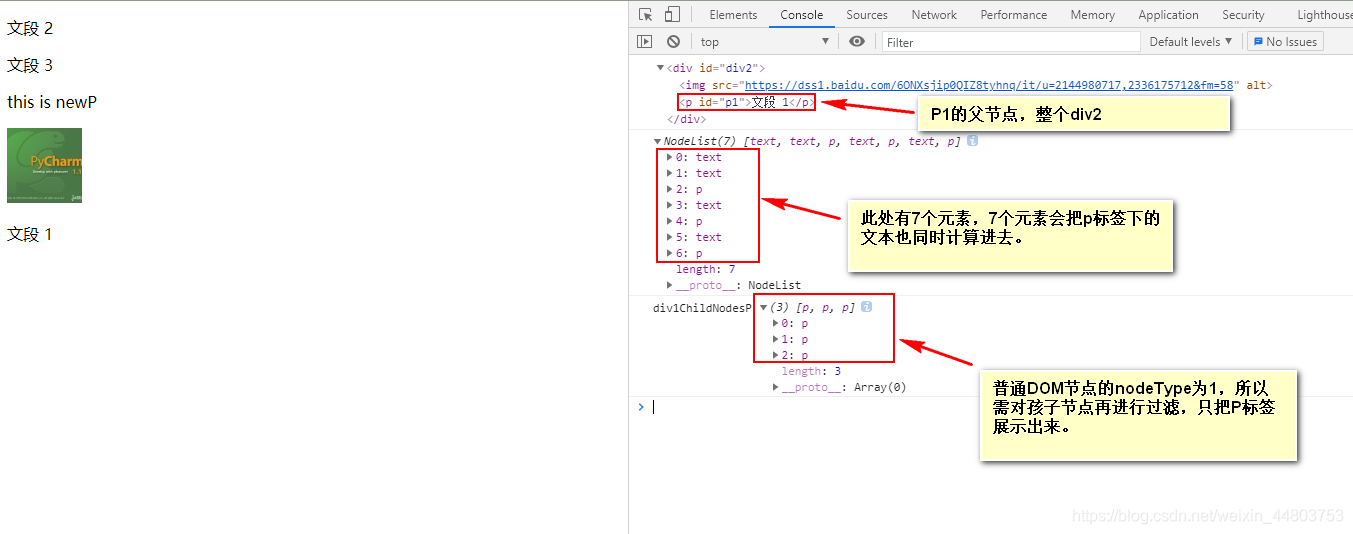Expand NodeList item 5: text

[x=670, y=237]
